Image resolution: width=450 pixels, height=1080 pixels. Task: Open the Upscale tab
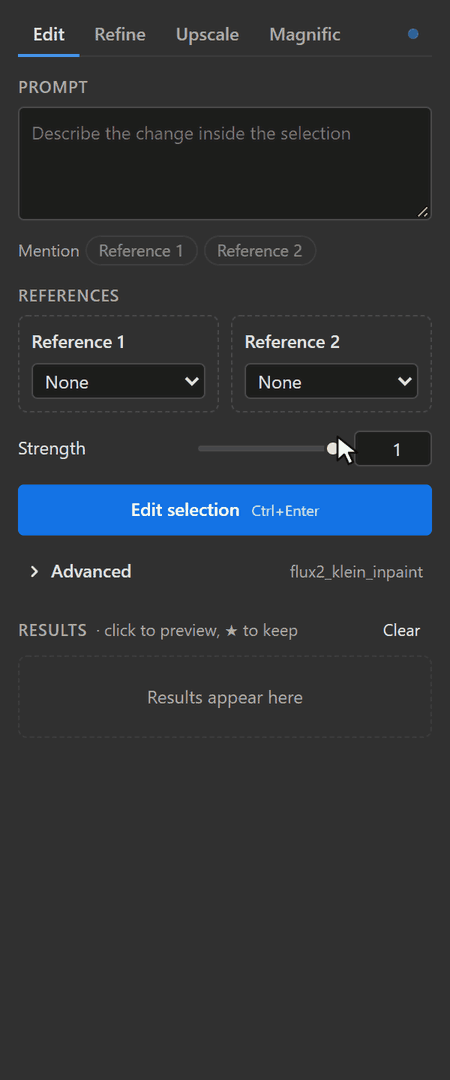click(207, 34)
